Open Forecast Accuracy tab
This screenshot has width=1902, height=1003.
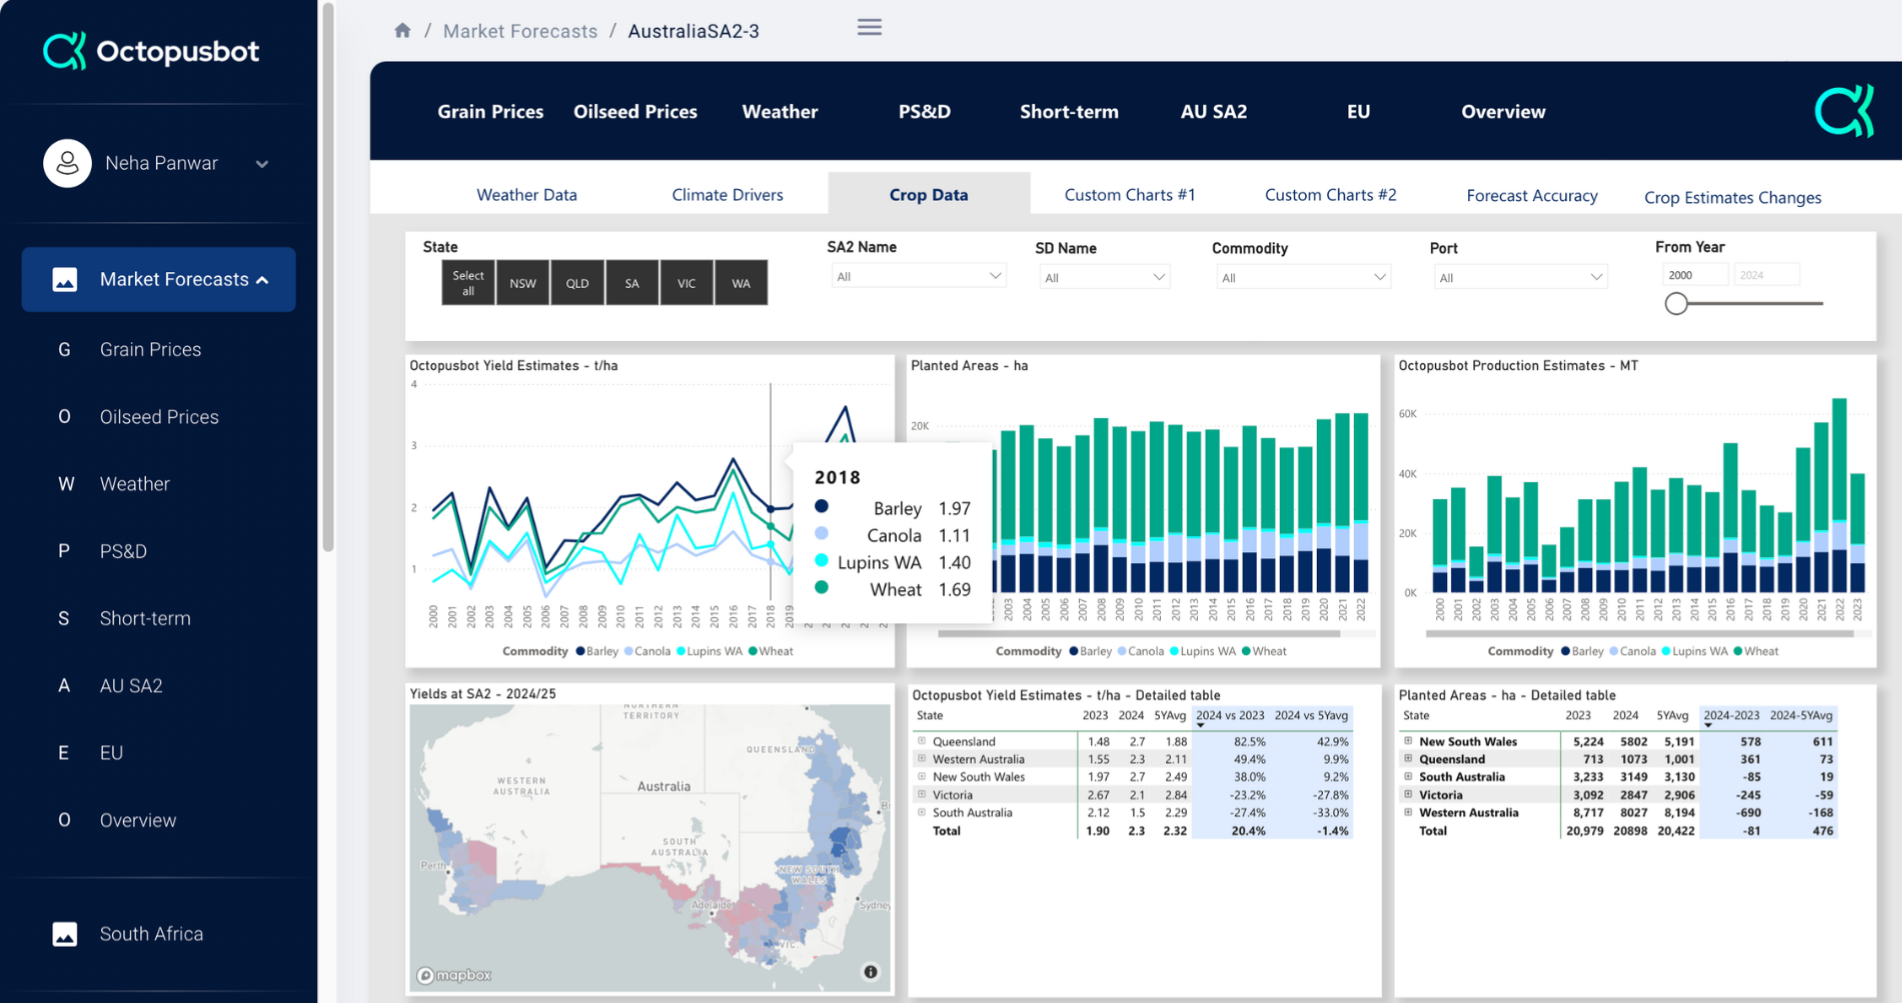[x=1532, y=196]
